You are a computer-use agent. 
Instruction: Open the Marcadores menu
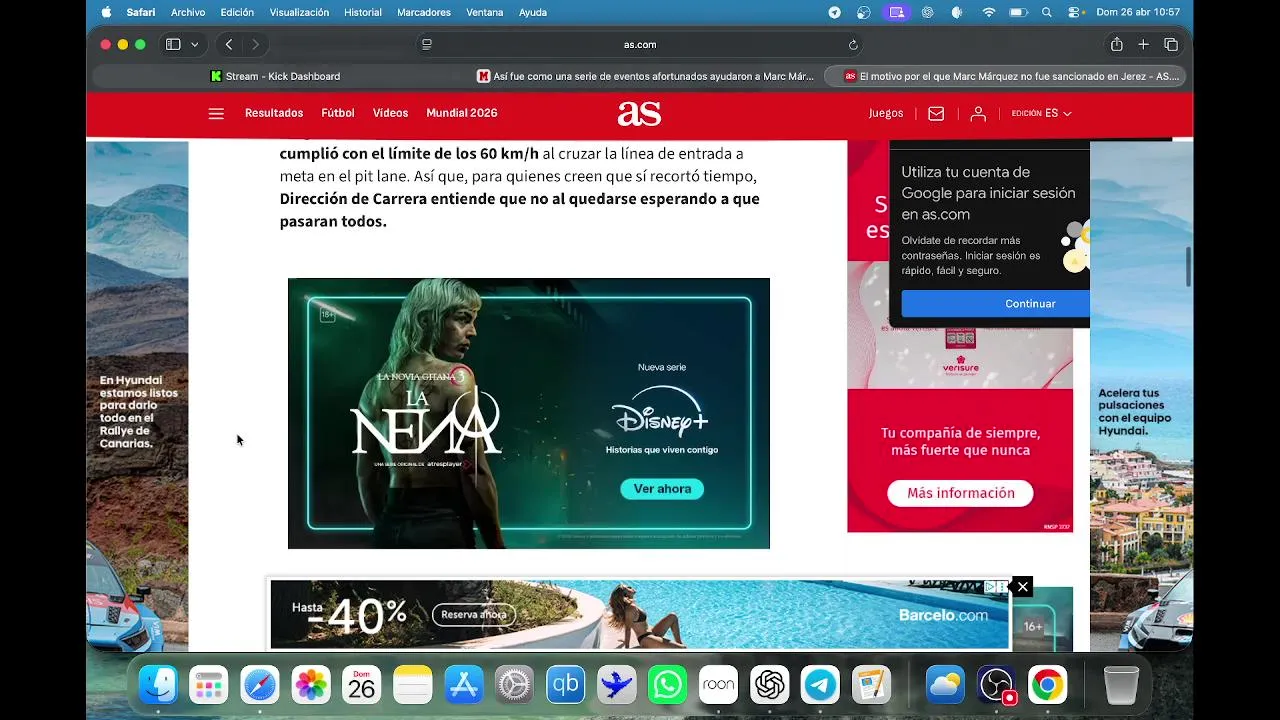[424, 12]
